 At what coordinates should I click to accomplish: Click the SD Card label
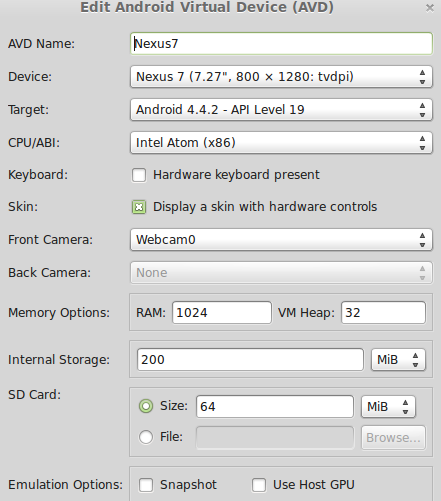tap(35, 395)
